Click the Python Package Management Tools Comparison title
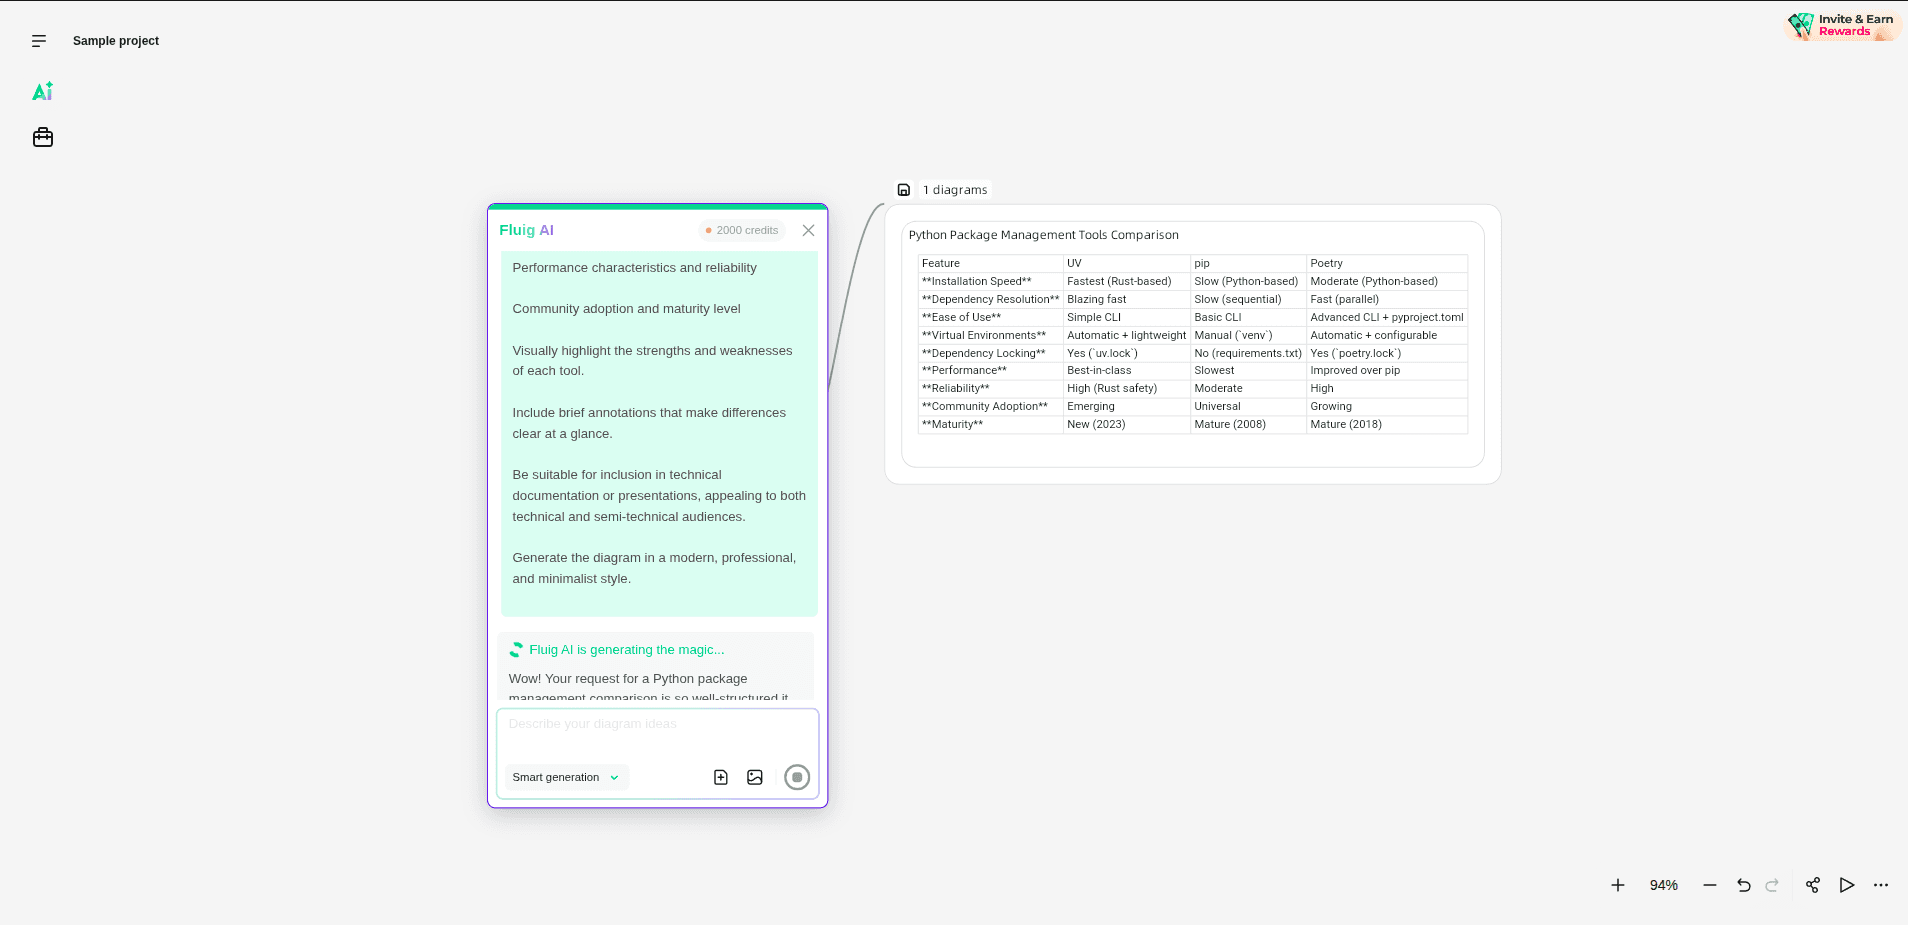The width and height of the screenshot is (1908, 925). 1044,235
